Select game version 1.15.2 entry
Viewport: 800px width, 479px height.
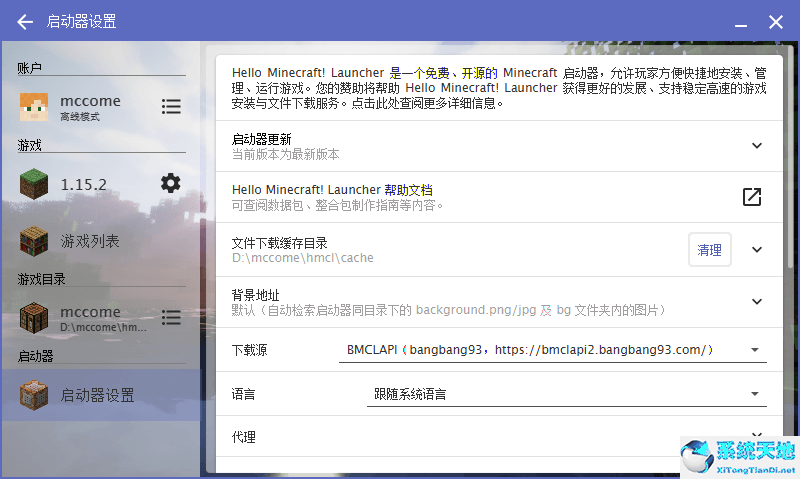point(101,184)
